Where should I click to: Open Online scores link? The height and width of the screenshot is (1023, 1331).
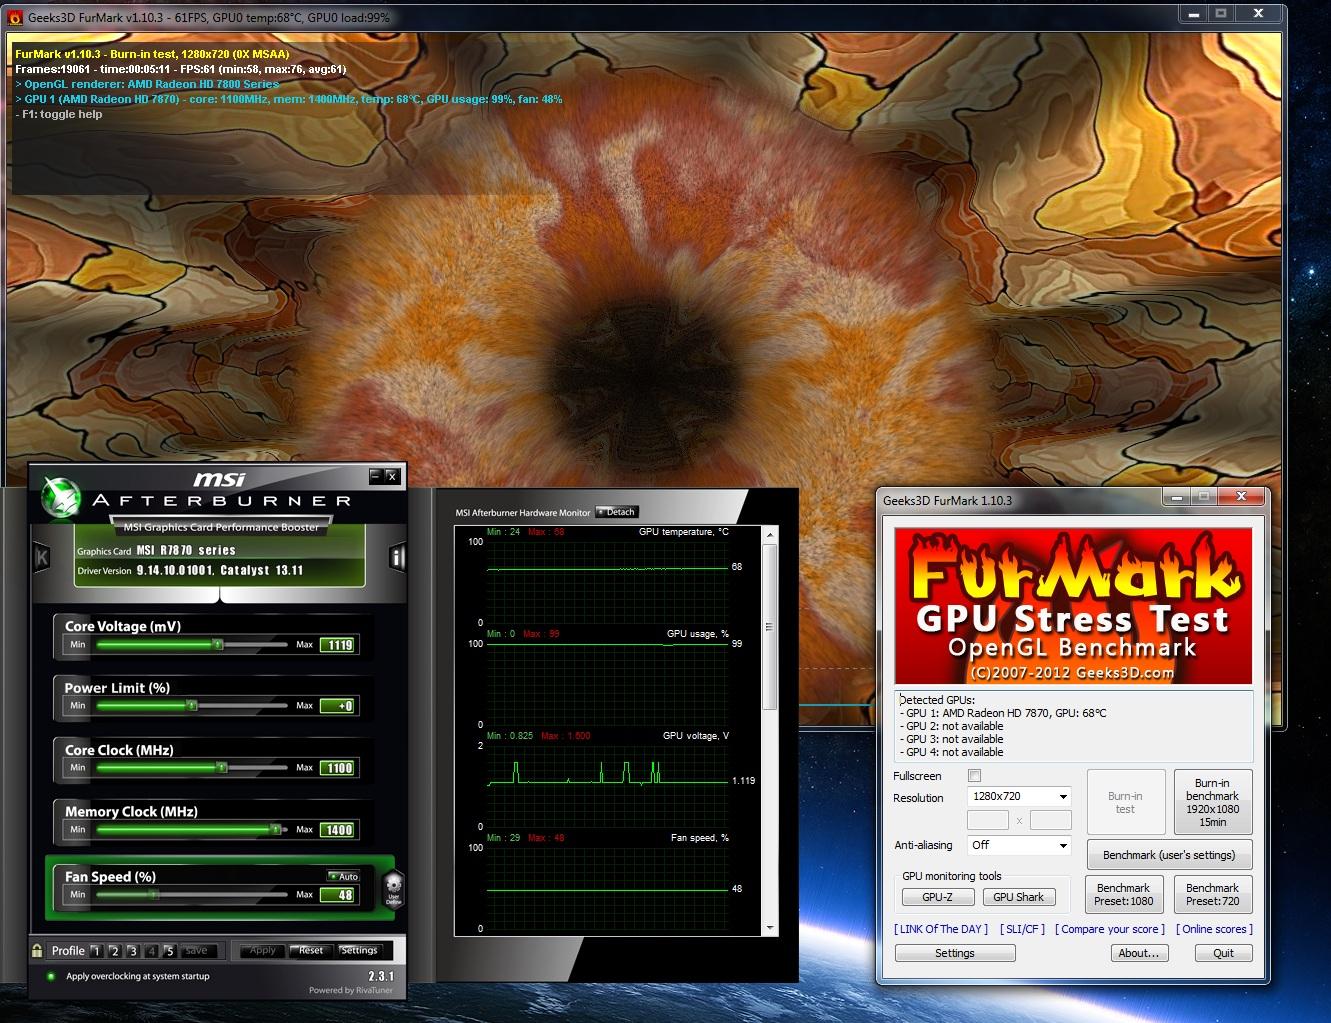[x=1215, y=929]
